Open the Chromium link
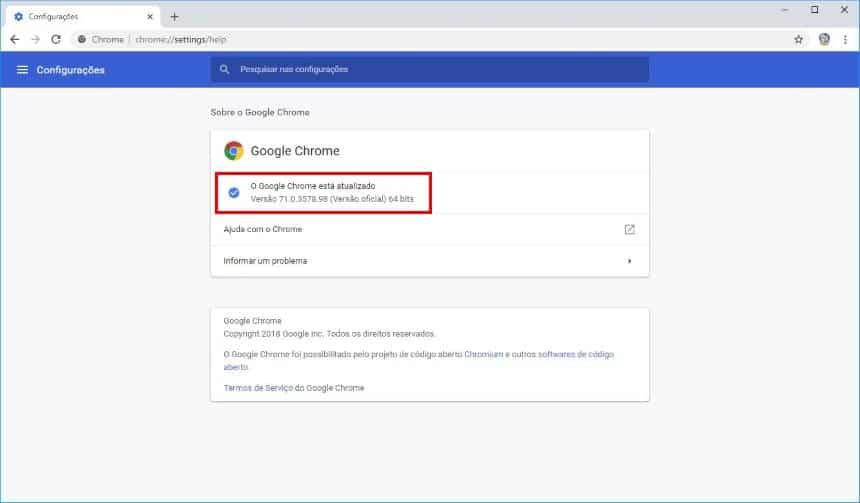The width and height of the screenshot is (860, 503). 484,354
